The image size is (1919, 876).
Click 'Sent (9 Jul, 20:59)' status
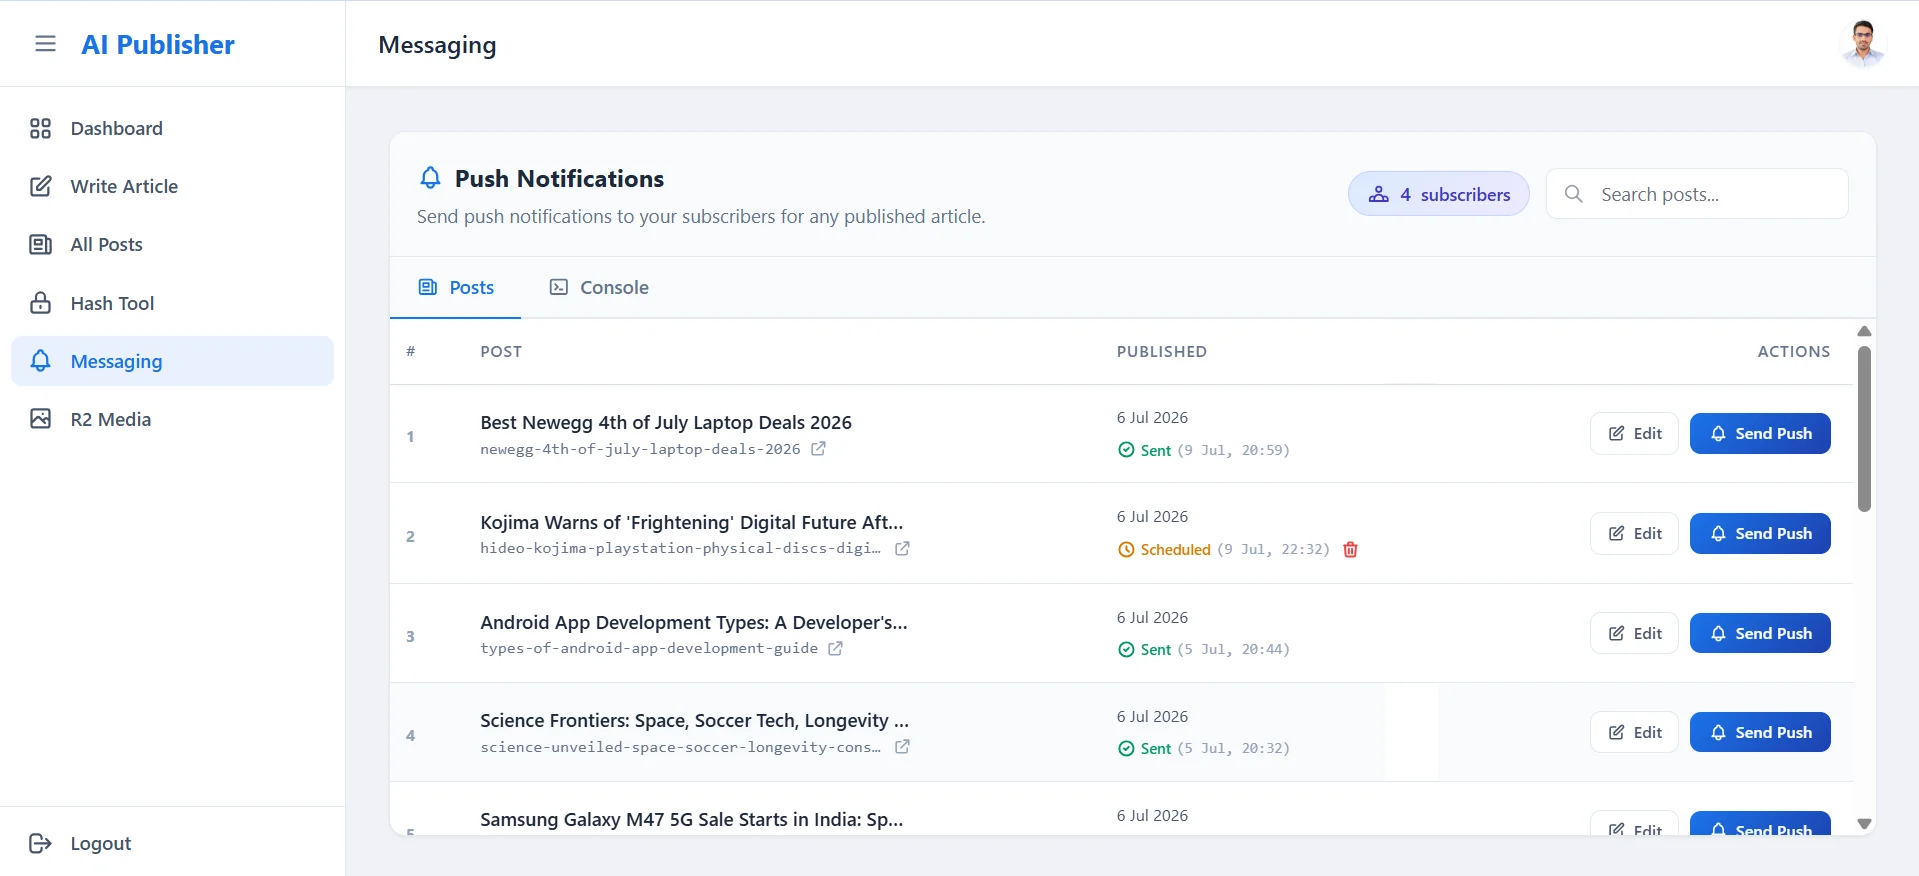[1204, 450]
